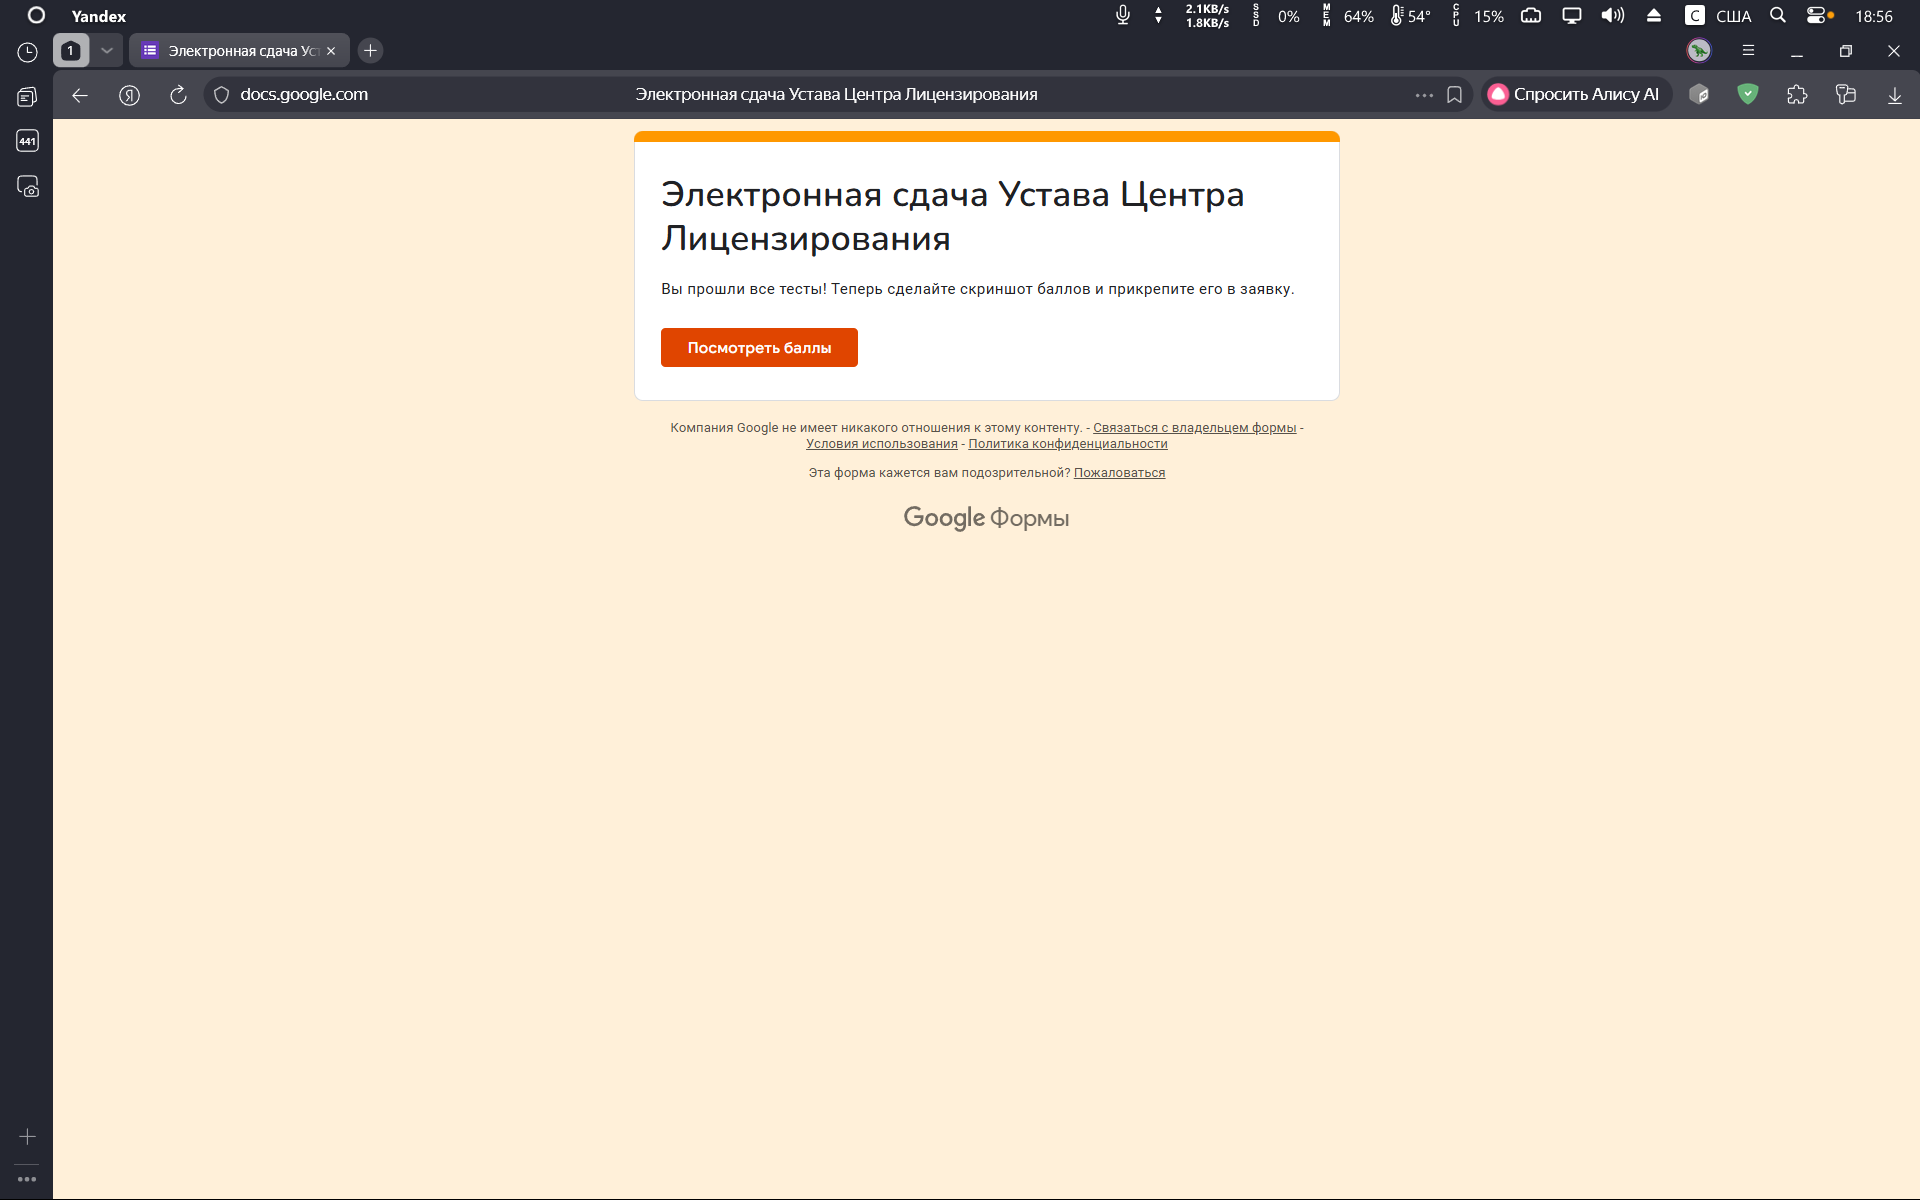Open the screenshot tool in sidebar

tap(27, 187)
